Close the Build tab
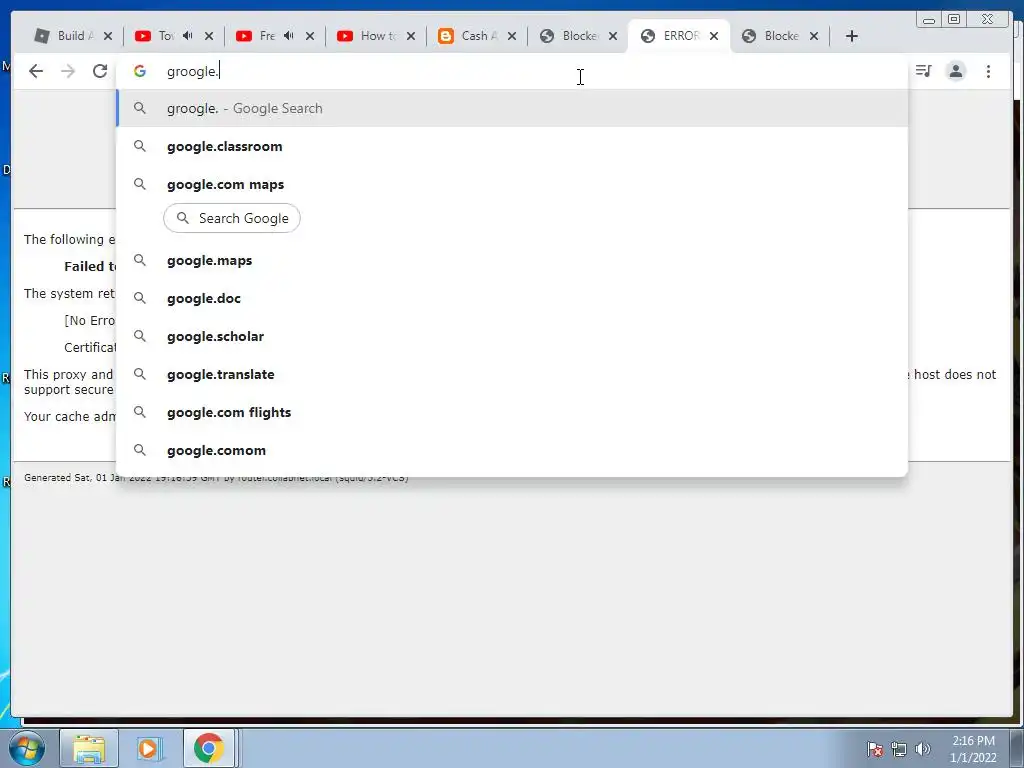The image size is (1024, 768). [x=108, y=36]
